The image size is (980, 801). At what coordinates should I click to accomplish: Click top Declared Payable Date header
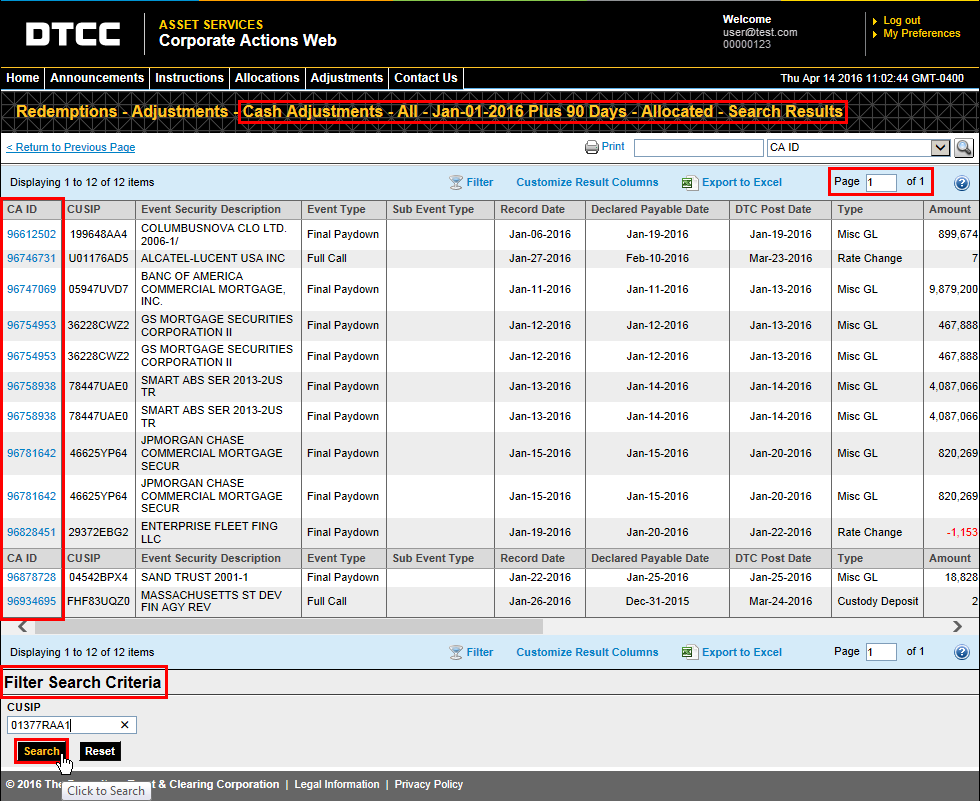click(657, 209)
